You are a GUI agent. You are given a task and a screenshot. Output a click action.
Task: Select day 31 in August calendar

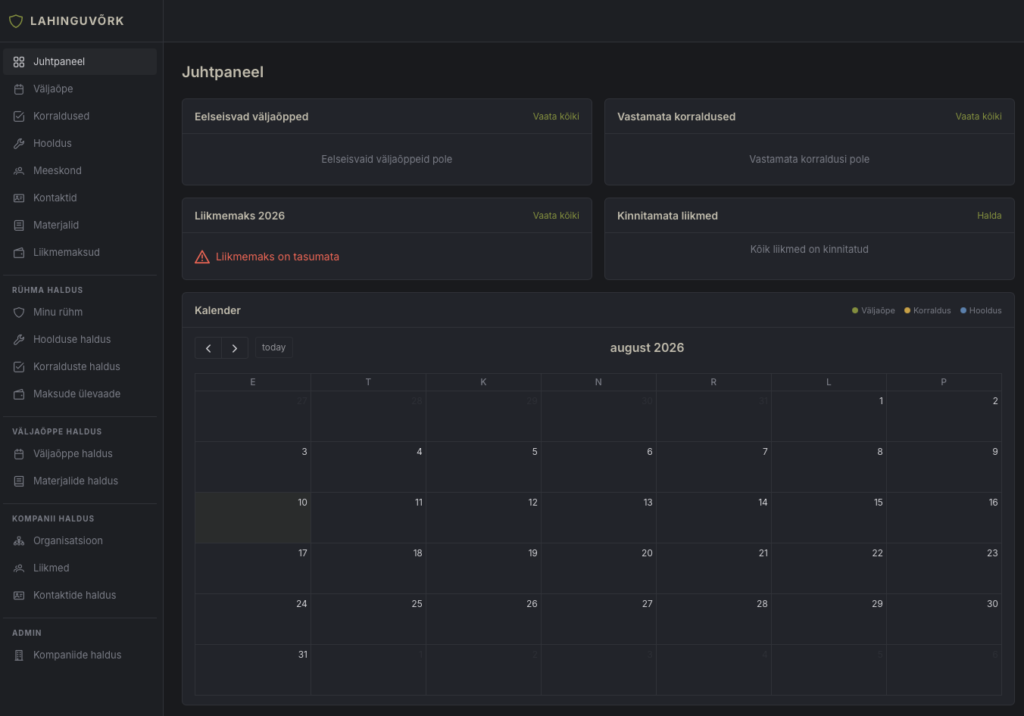253,670
